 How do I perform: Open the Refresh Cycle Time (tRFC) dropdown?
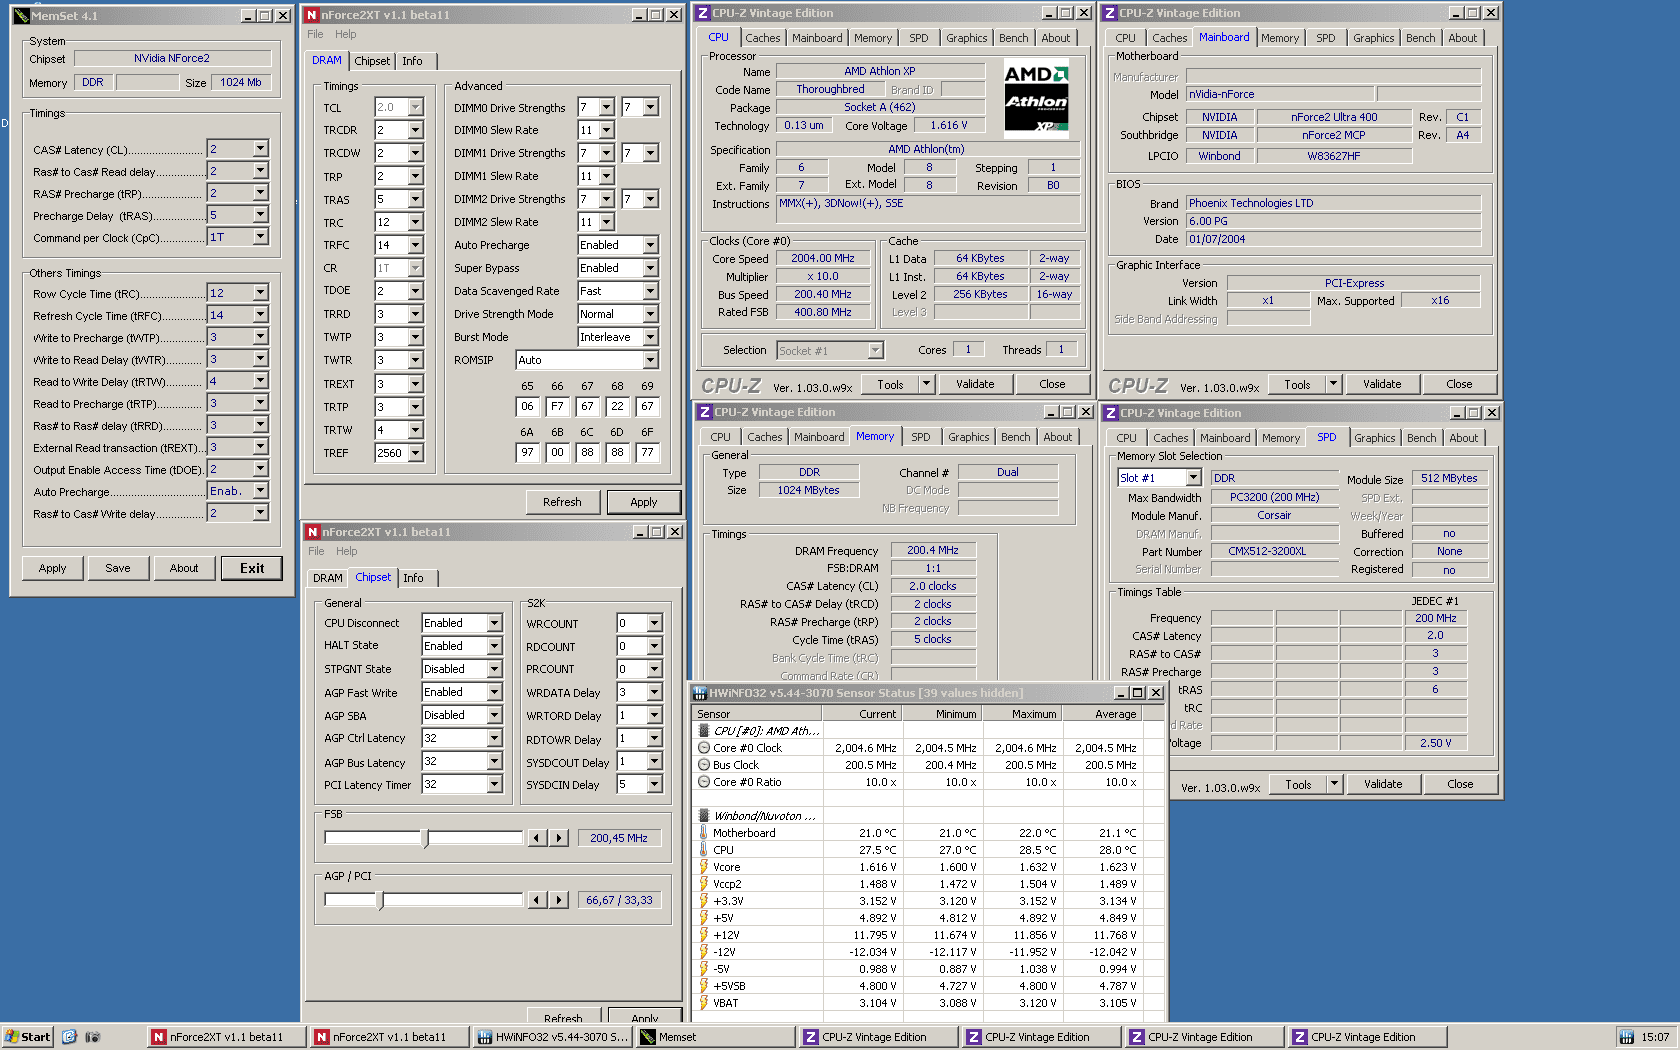260,315
